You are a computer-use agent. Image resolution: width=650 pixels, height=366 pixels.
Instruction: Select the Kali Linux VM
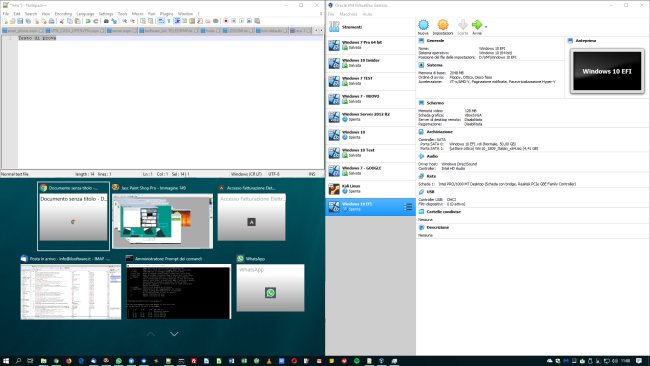(371, 189)
